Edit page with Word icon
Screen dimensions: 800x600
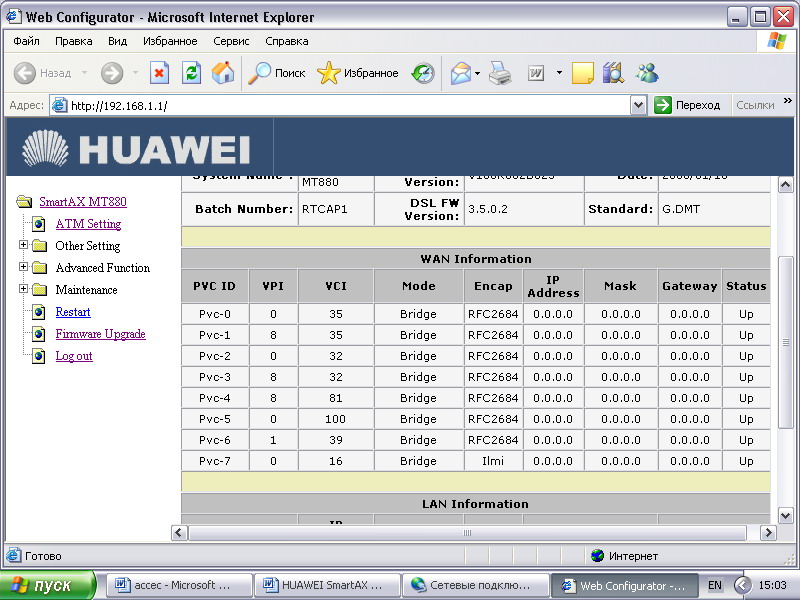536,73
